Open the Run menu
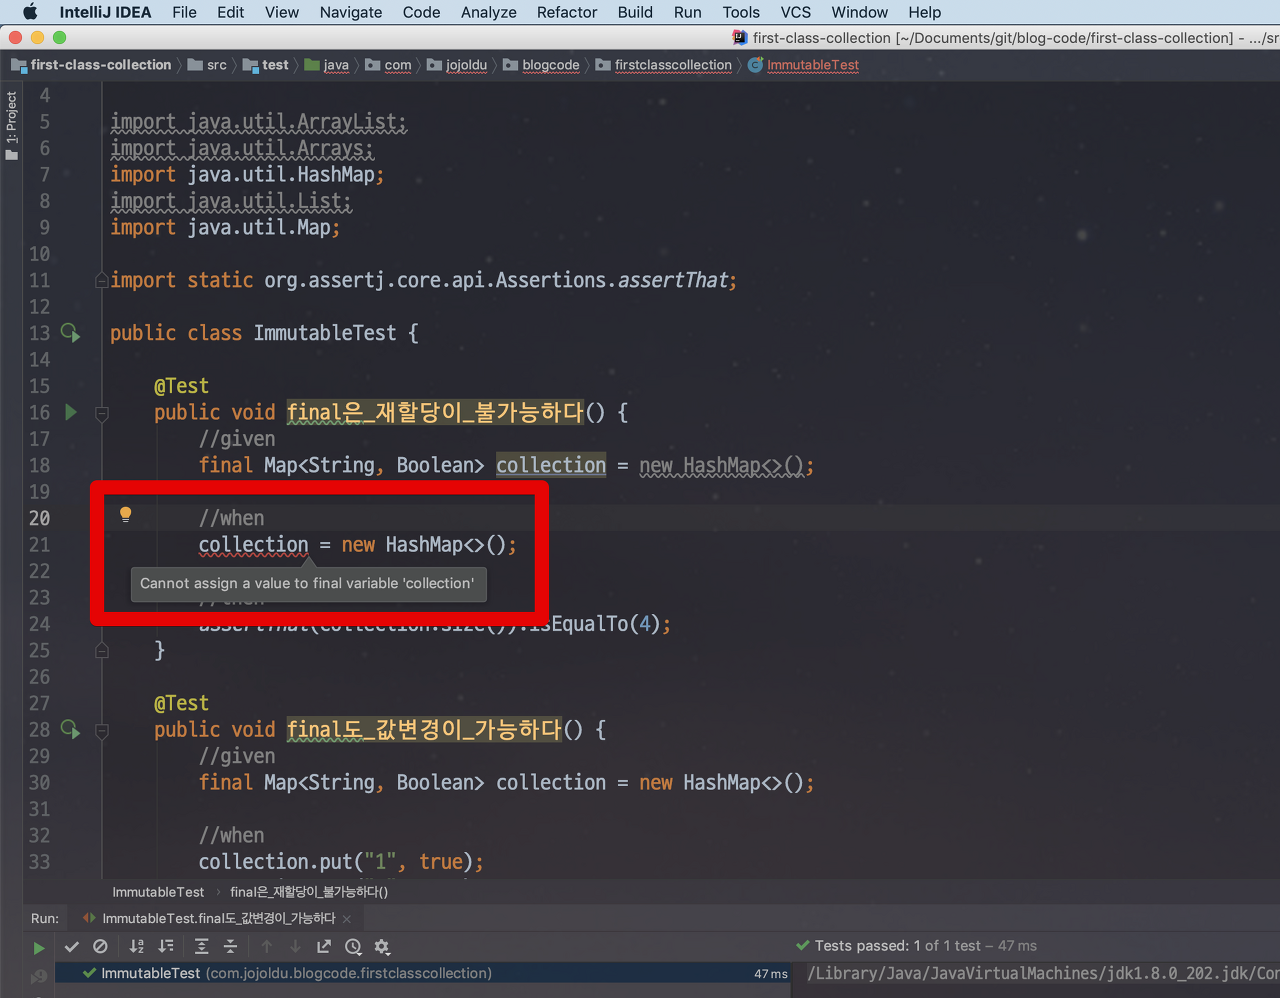The width and height of the screenshot is (1280, 998). (x=688, y=12)
